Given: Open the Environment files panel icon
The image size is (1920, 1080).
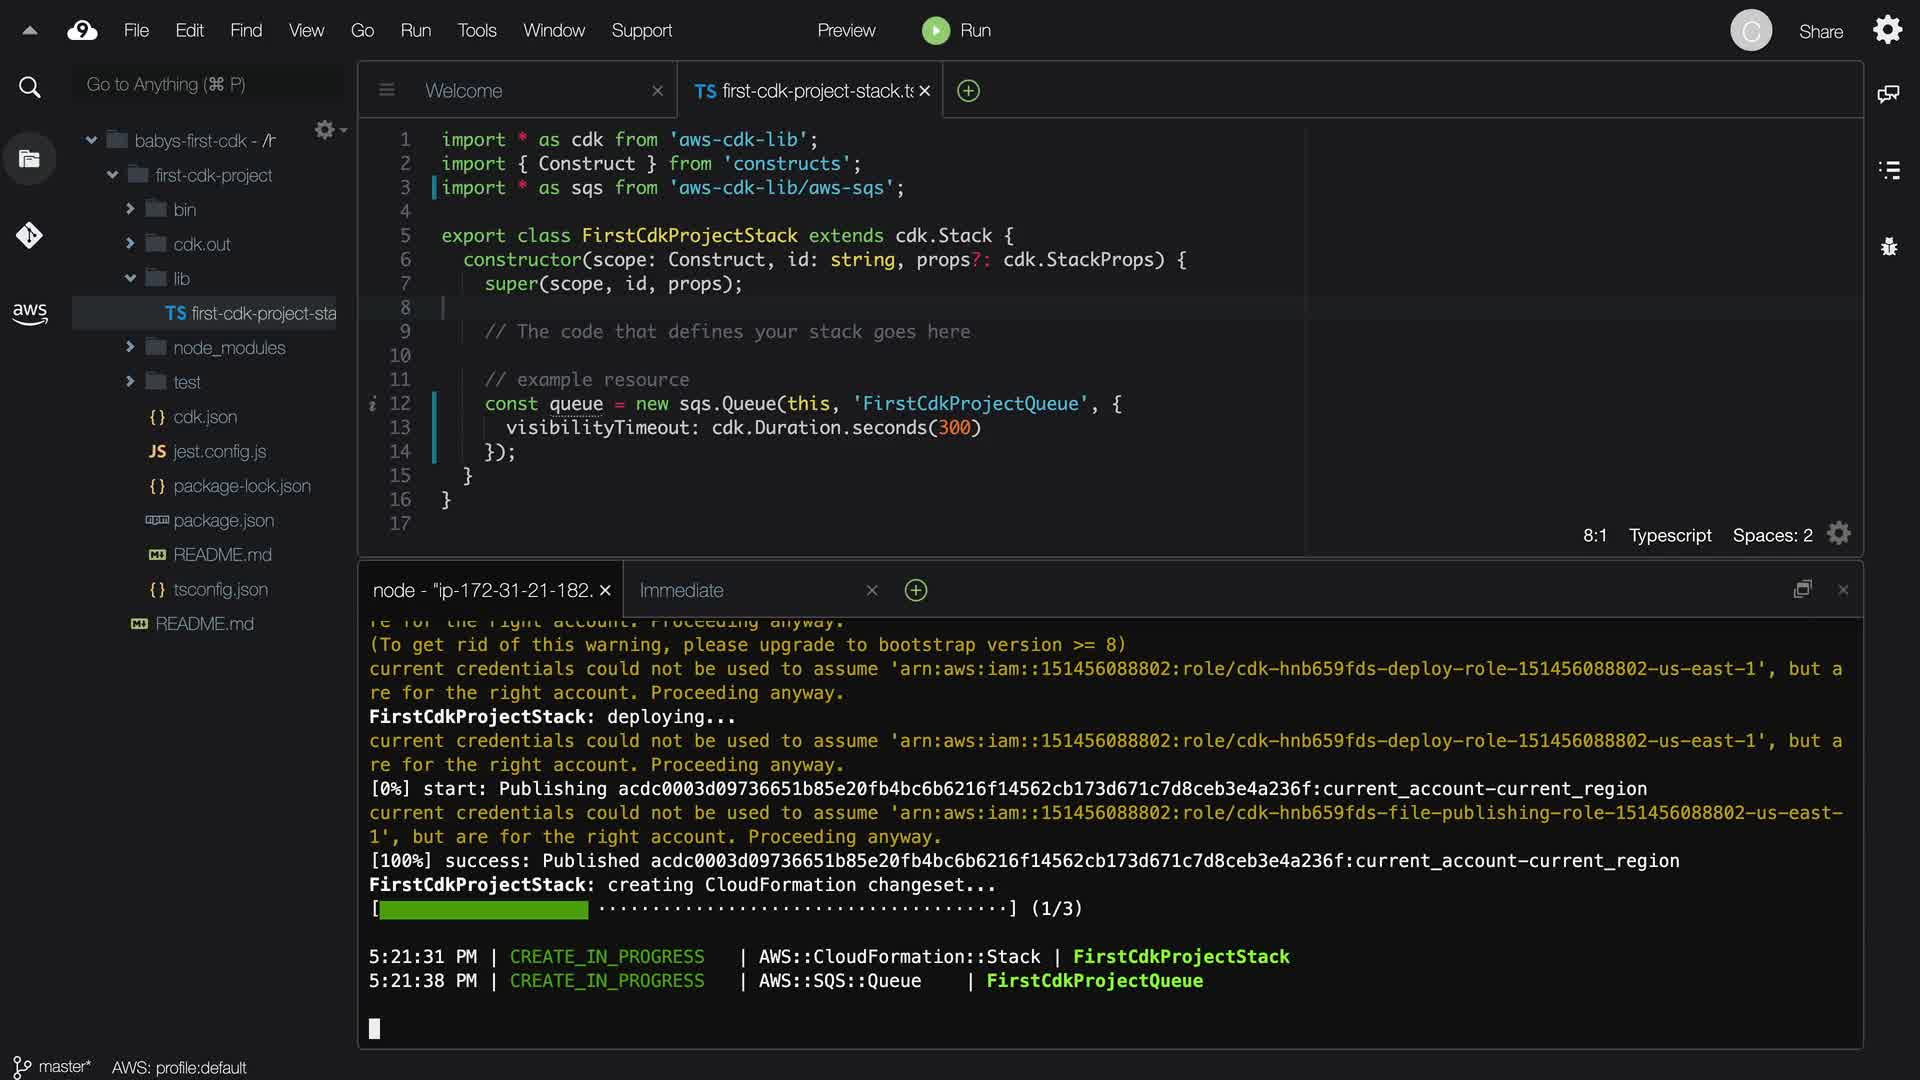Looking at the screenshot, I should 29,159.
